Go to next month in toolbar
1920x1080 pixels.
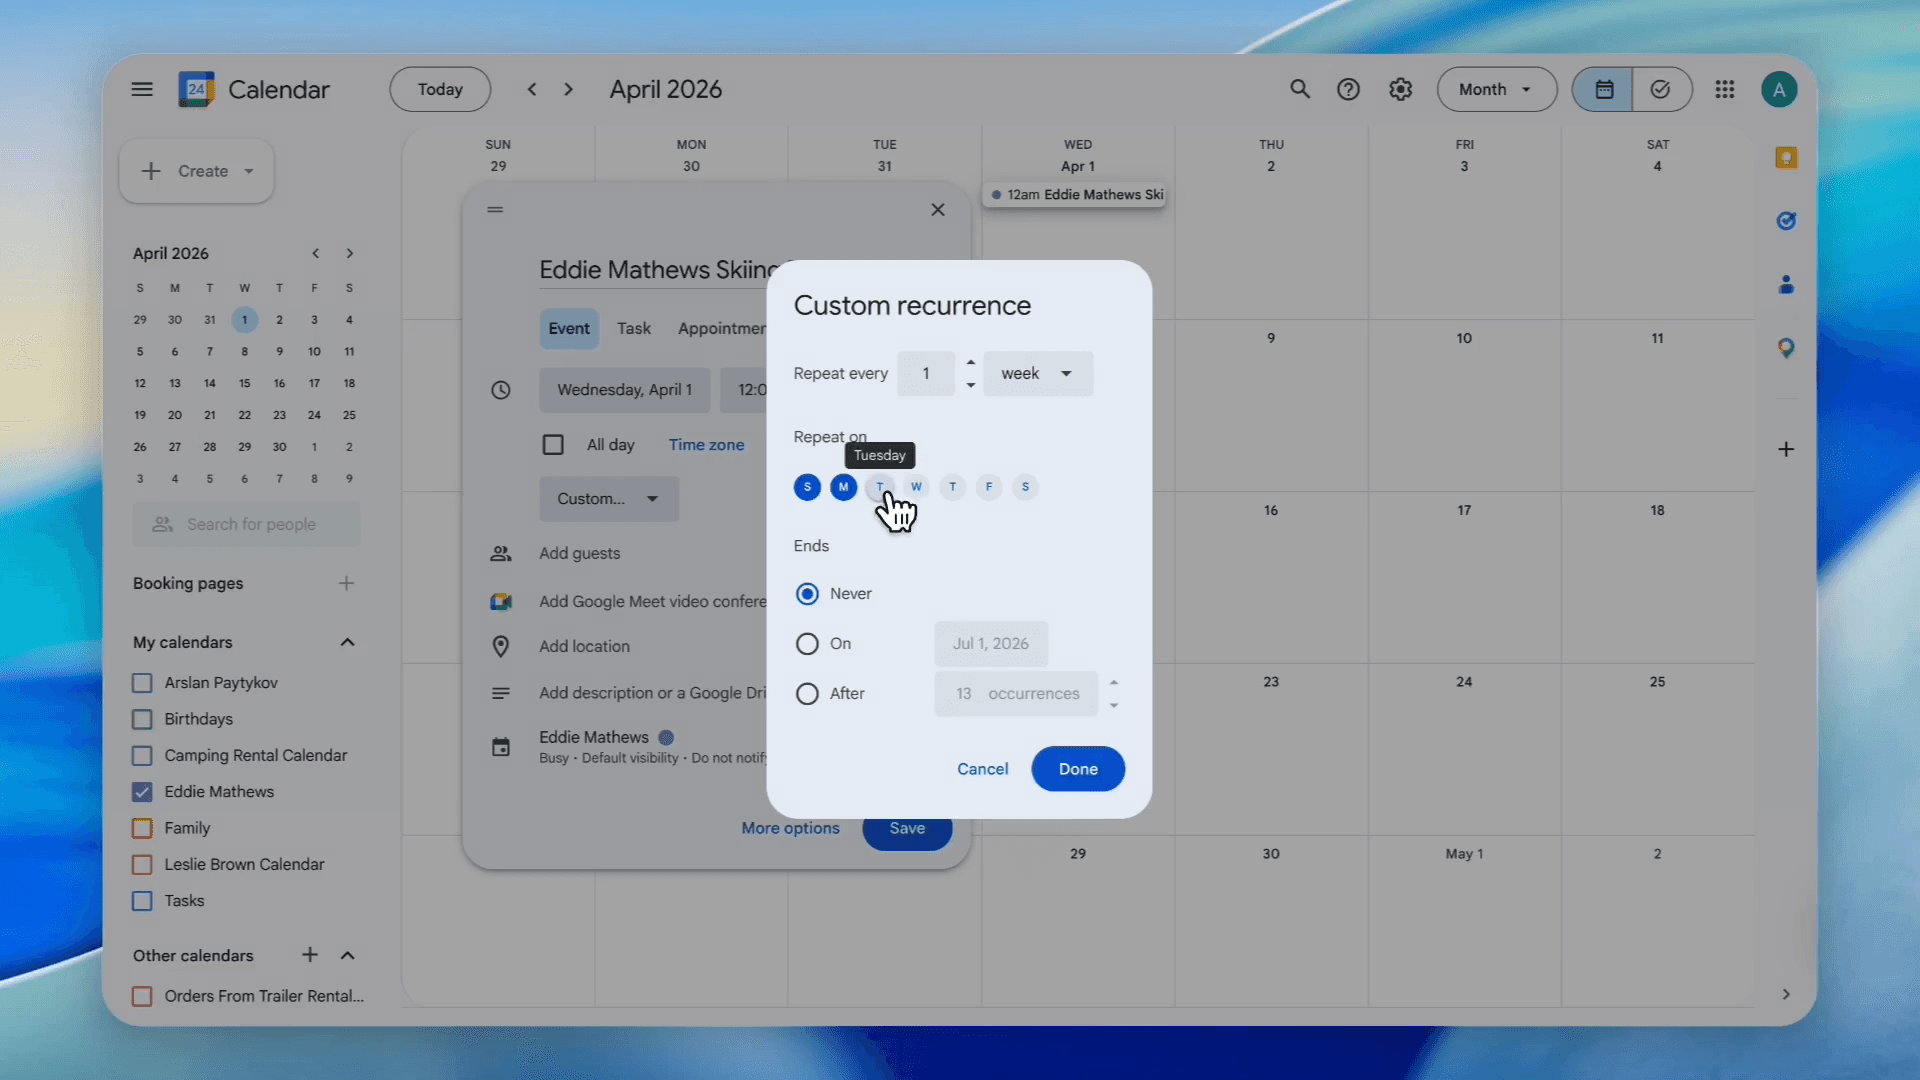click(568, 89)
